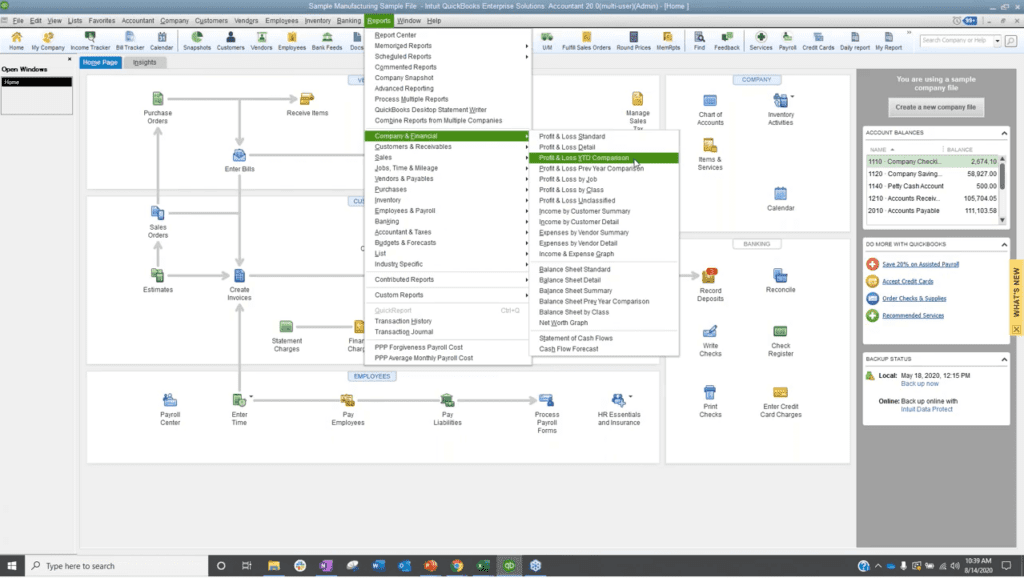Open the Check Register icon

780,340
